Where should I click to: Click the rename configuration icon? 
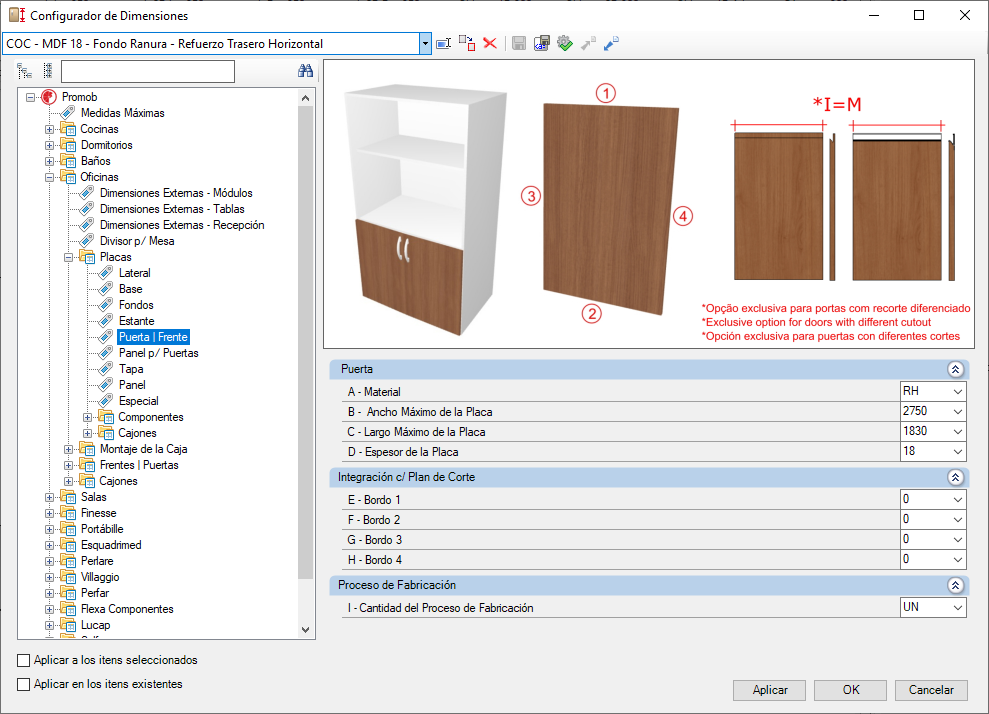(444, 44)
